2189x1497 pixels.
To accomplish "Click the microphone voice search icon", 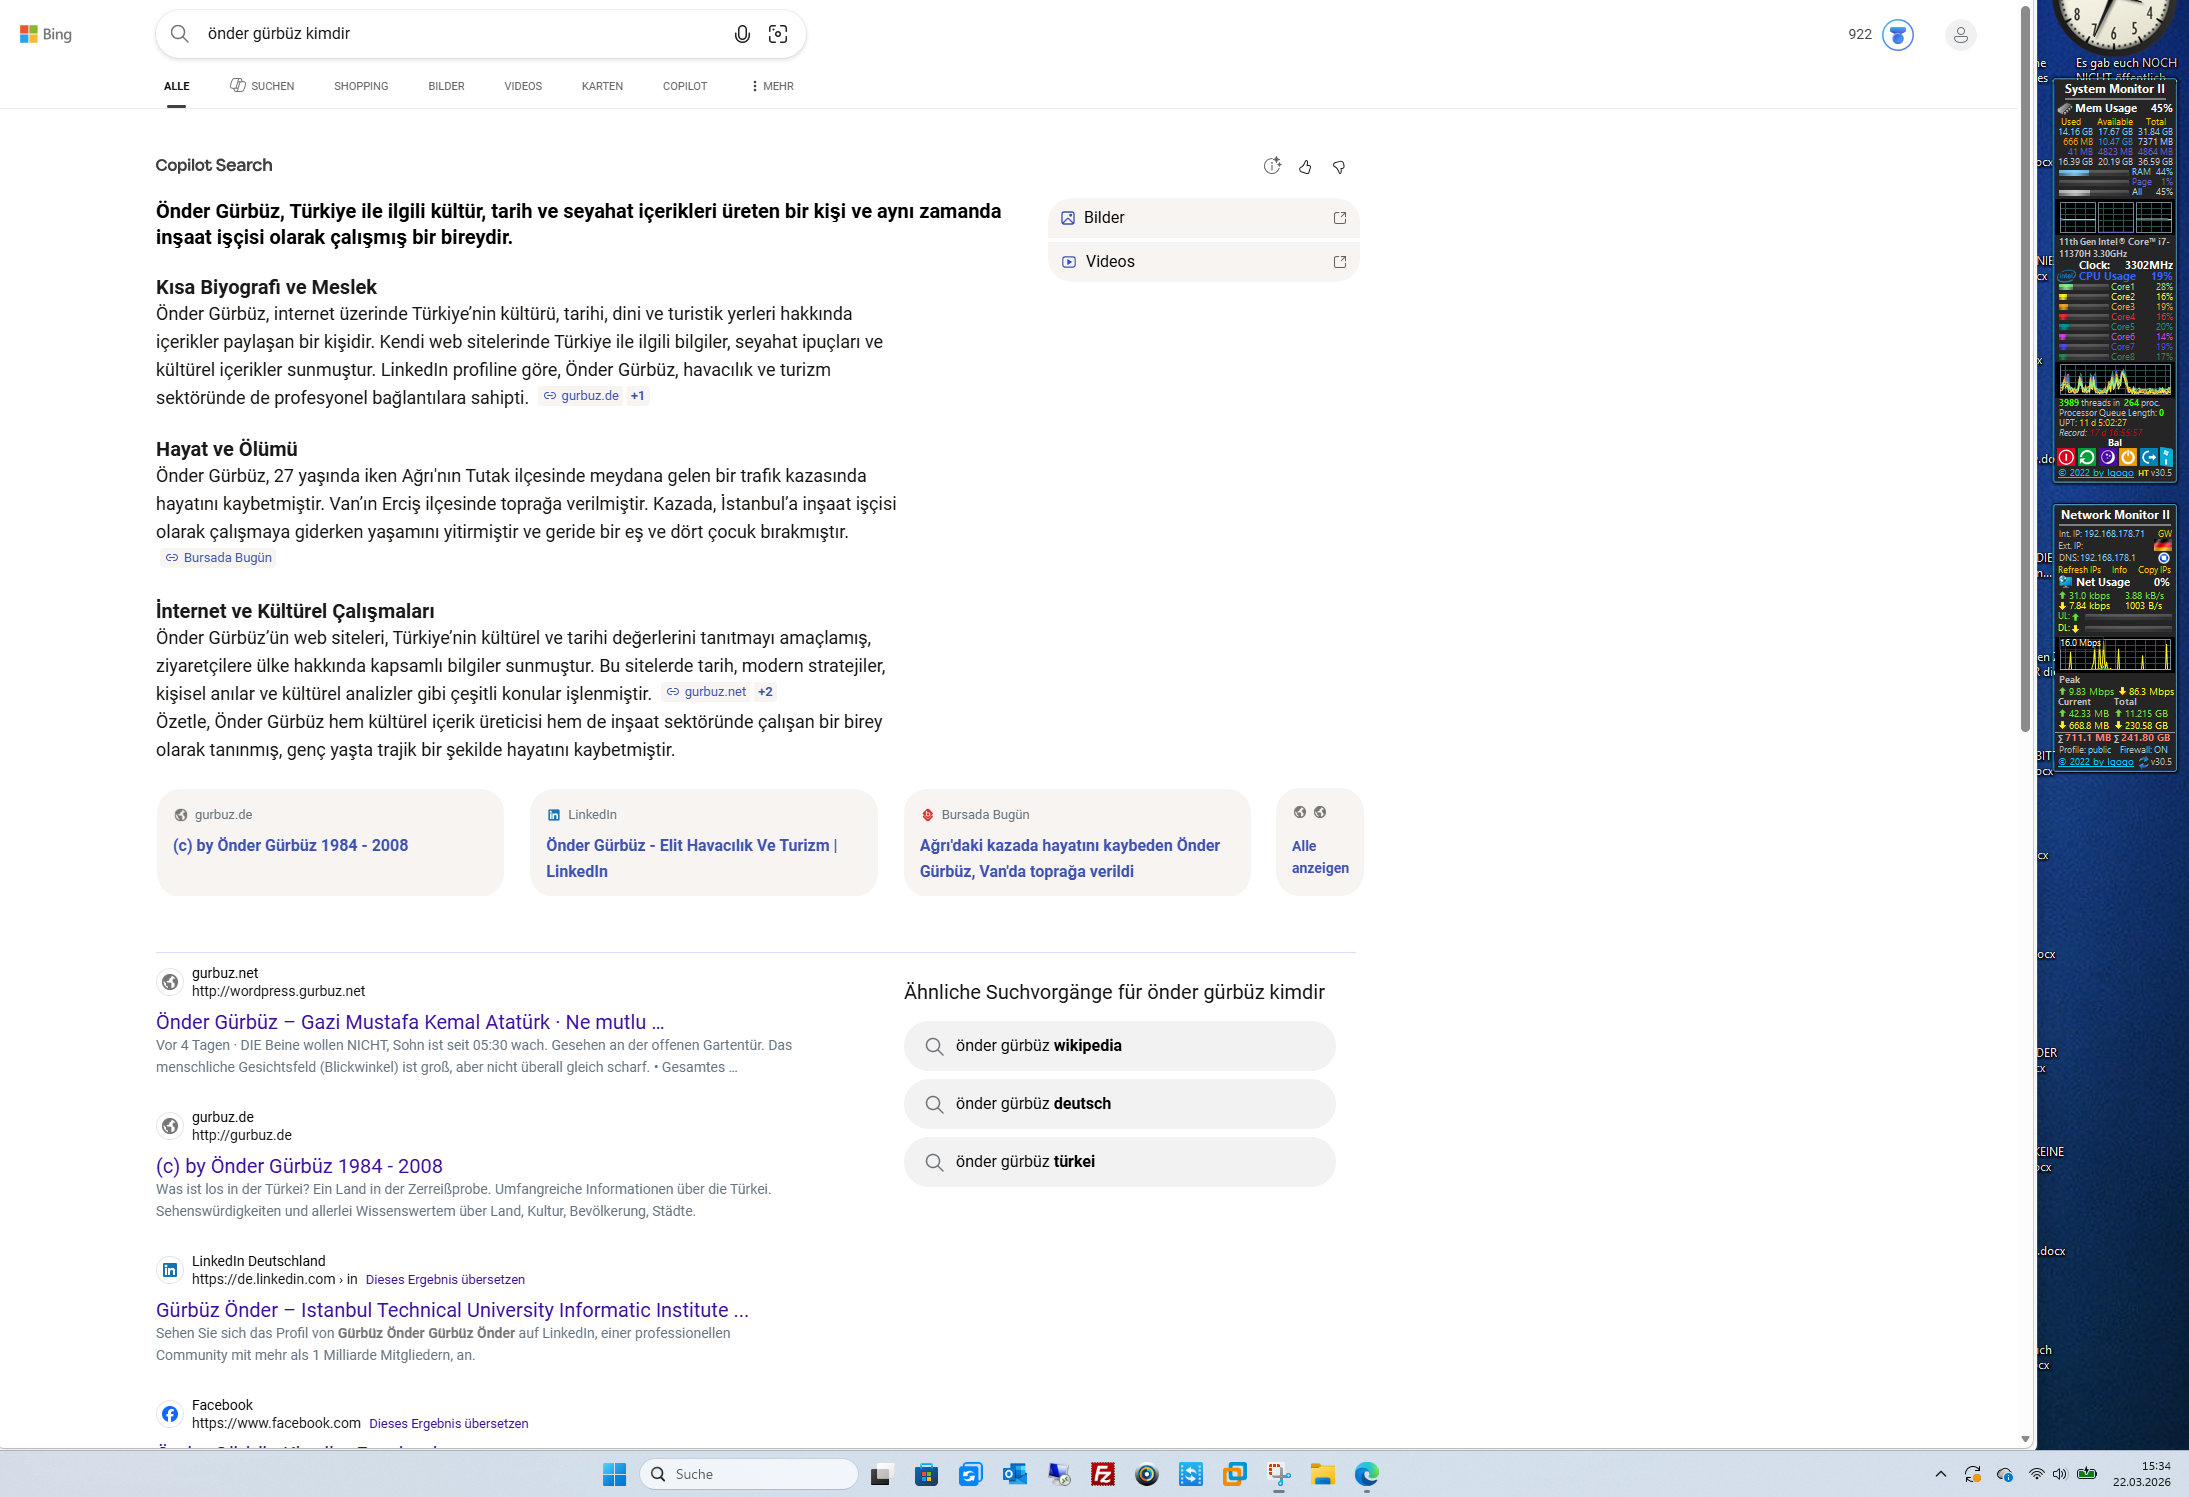I will coord(742,34).
